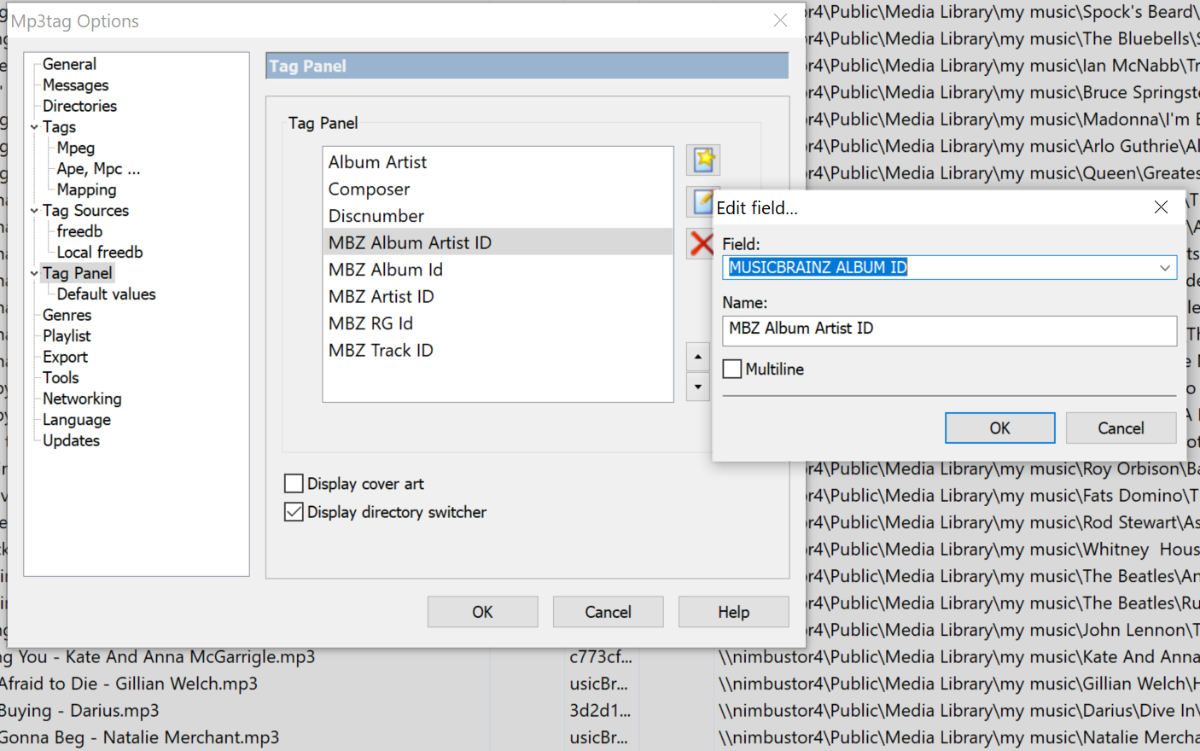Select General in the options tree

[x=69, y=64]
